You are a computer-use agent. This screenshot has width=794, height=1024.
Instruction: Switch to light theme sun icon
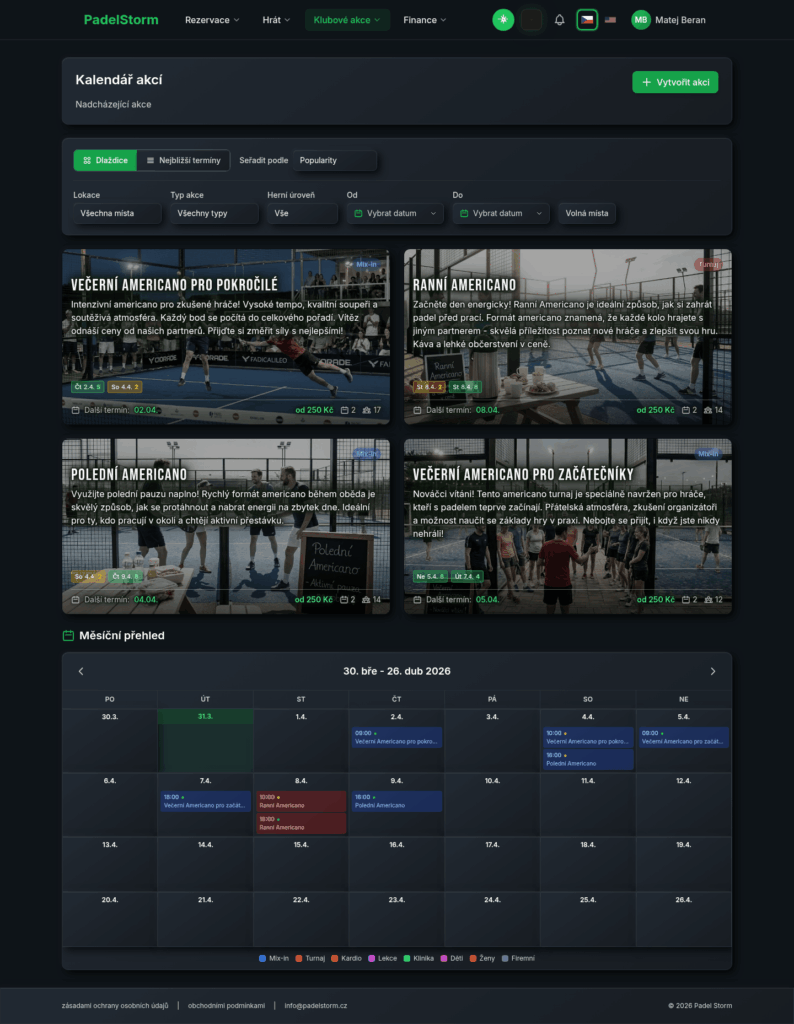tap(503, 20)
